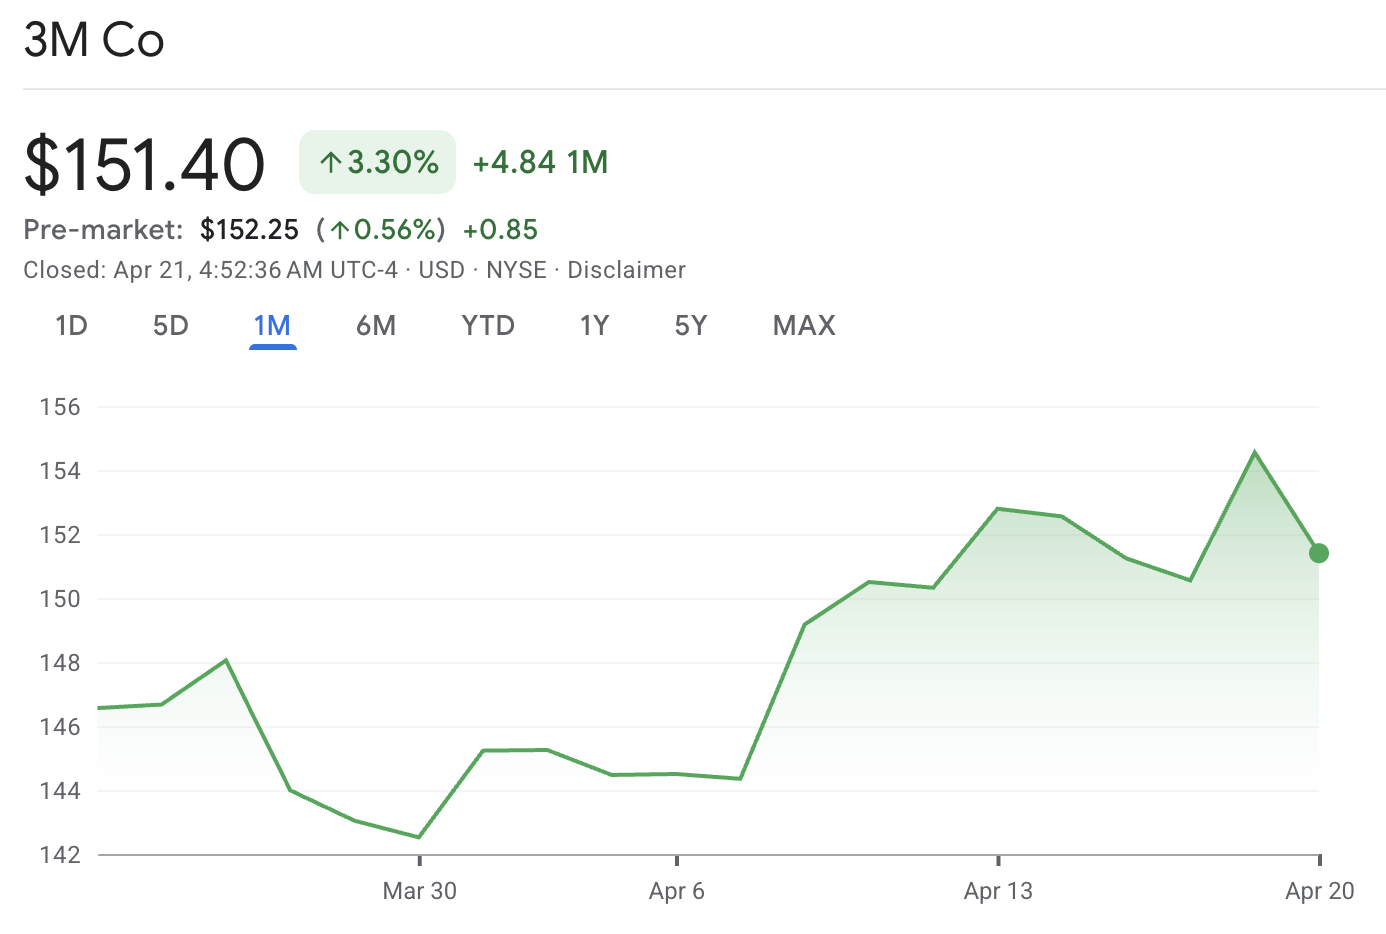This screenshot has height=934, width=1386.
Task: Click the +4.84 1M change text
Action: 540,162
